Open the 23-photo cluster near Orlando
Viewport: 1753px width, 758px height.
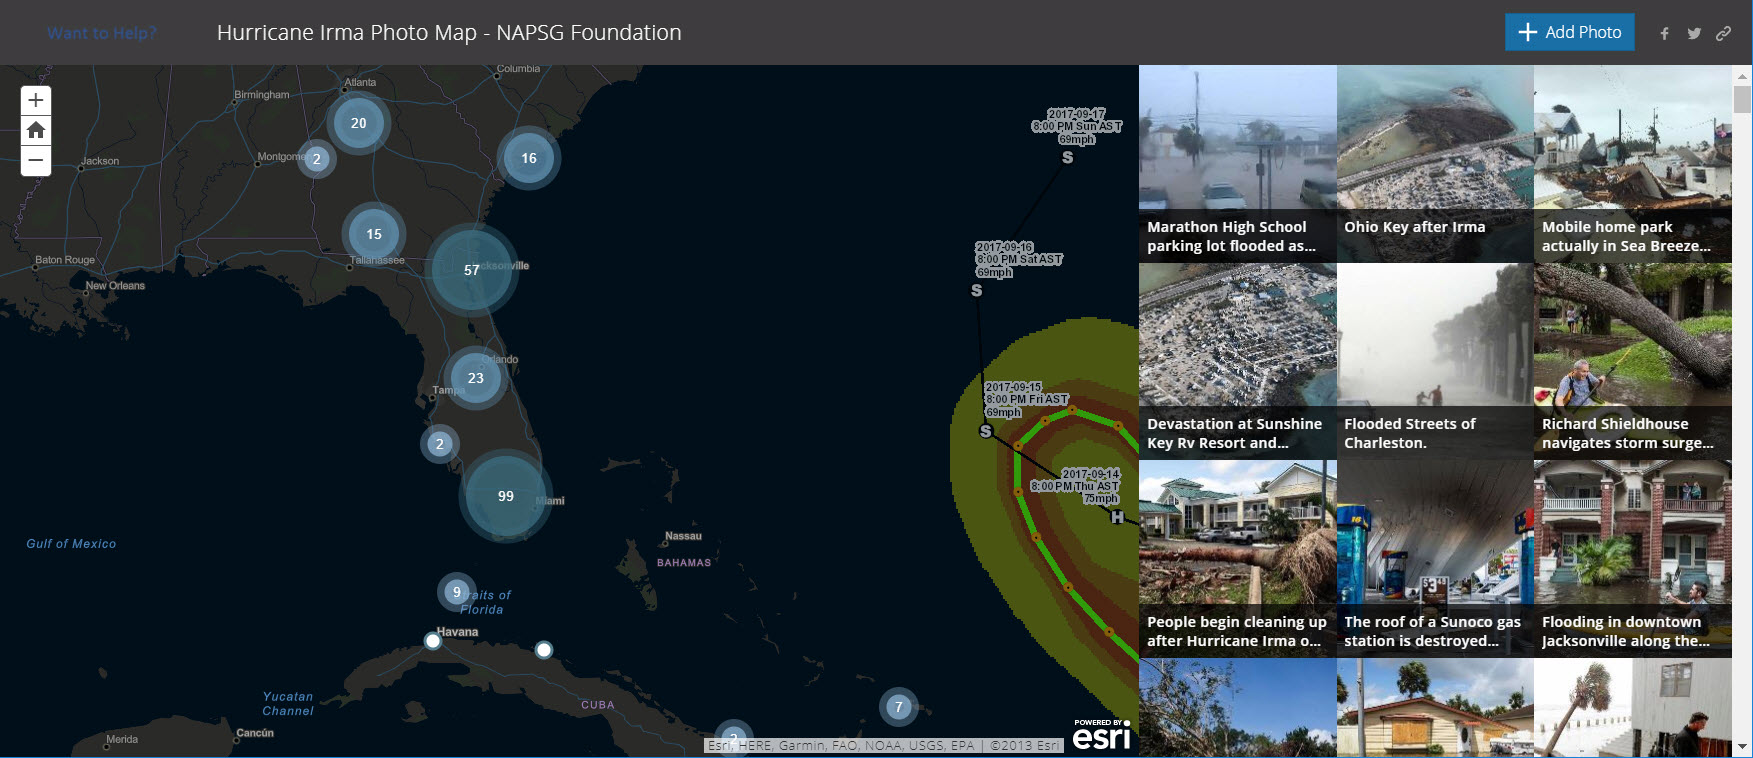pos(476,378)
